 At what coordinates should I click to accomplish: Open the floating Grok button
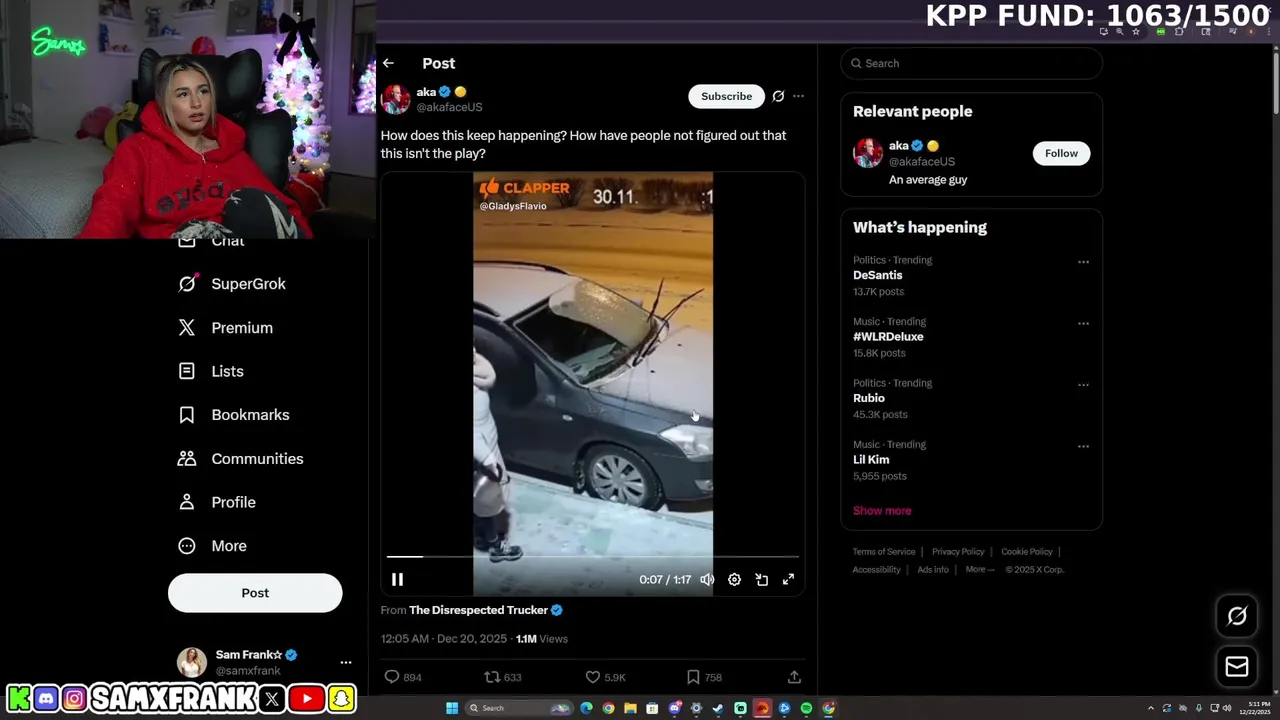tap(1237, 616)
